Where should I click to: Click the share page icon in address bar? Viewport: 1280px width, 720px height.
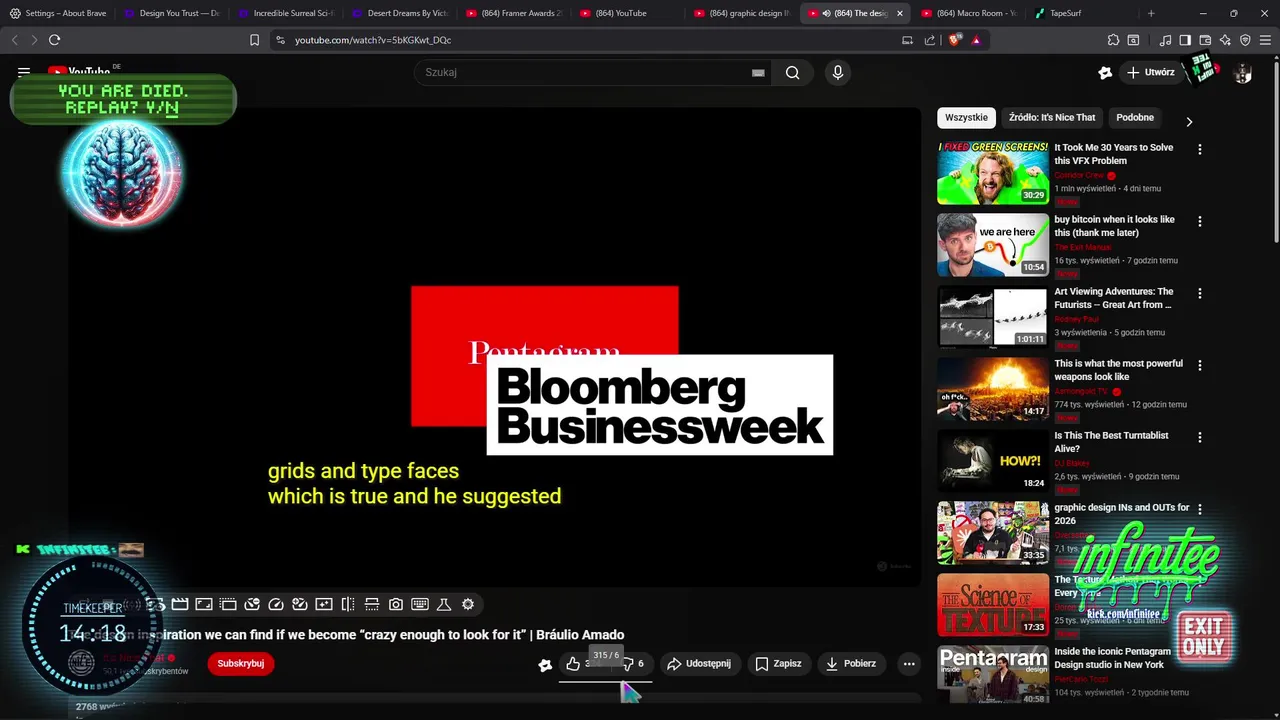pyautogui.click(x=930, y=40)
